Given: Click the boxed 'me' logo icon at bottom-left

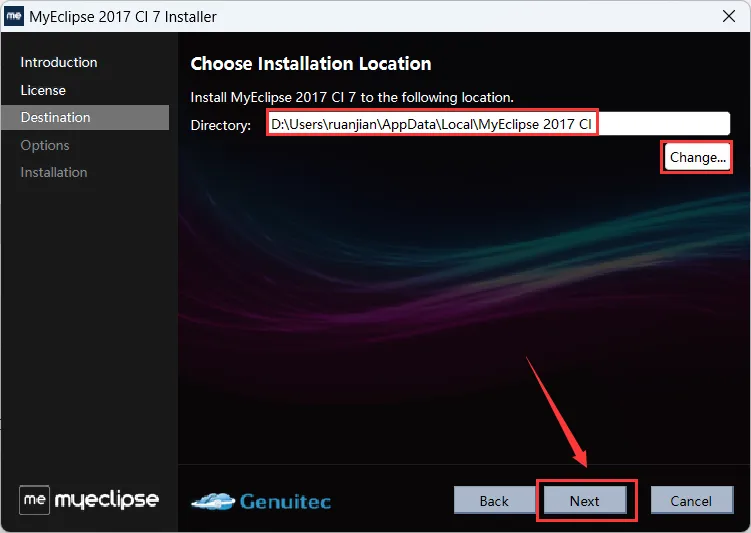Looking at the screenshot, I should pos(34,500).
